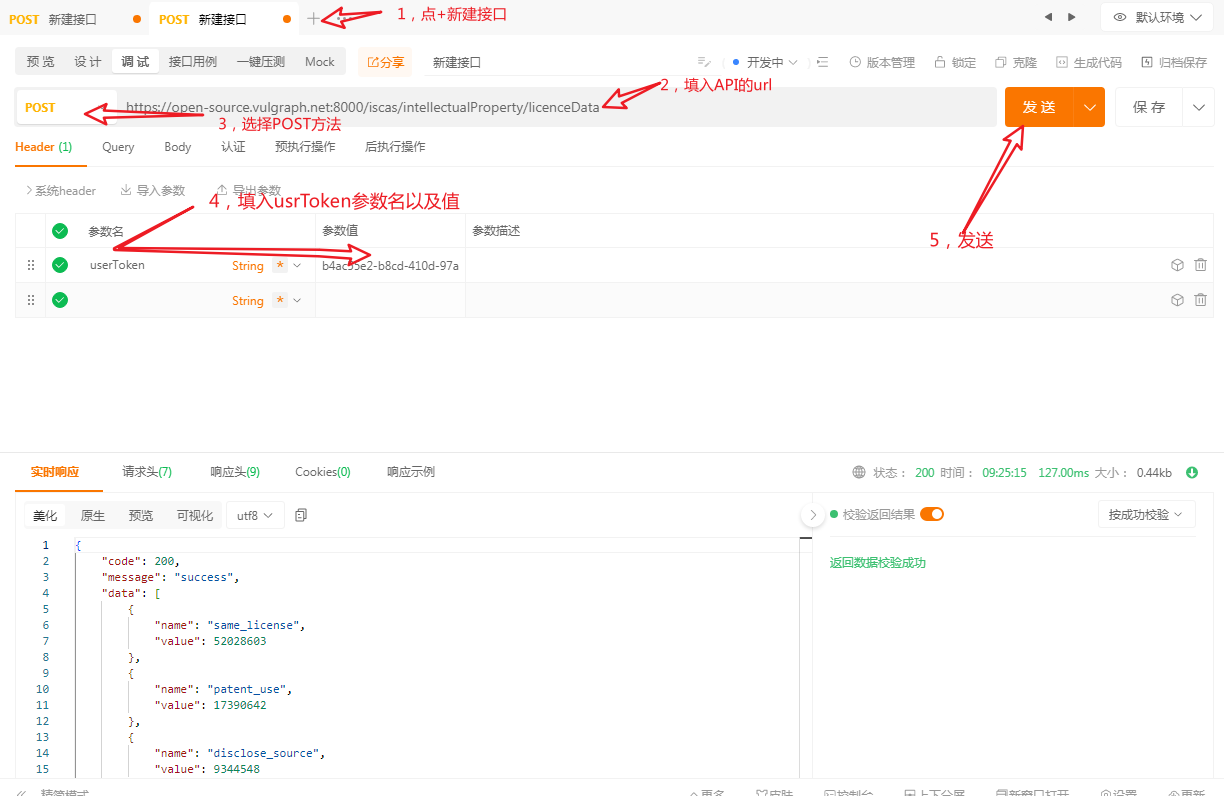Go to next tabs with right arrow

pos(1072,17)
